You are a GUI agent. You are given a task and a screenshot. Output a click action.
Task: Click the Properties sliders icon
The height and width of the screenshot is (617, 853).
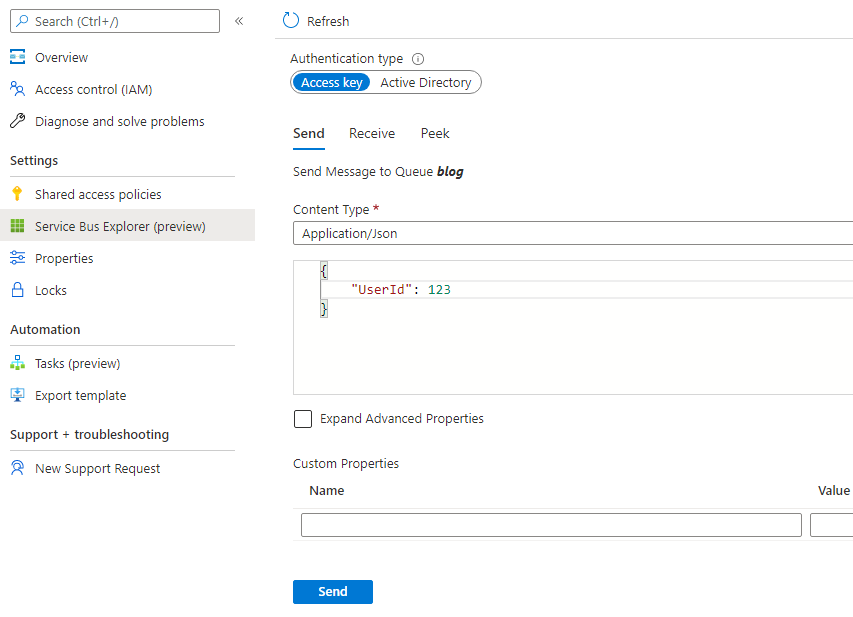17,258
